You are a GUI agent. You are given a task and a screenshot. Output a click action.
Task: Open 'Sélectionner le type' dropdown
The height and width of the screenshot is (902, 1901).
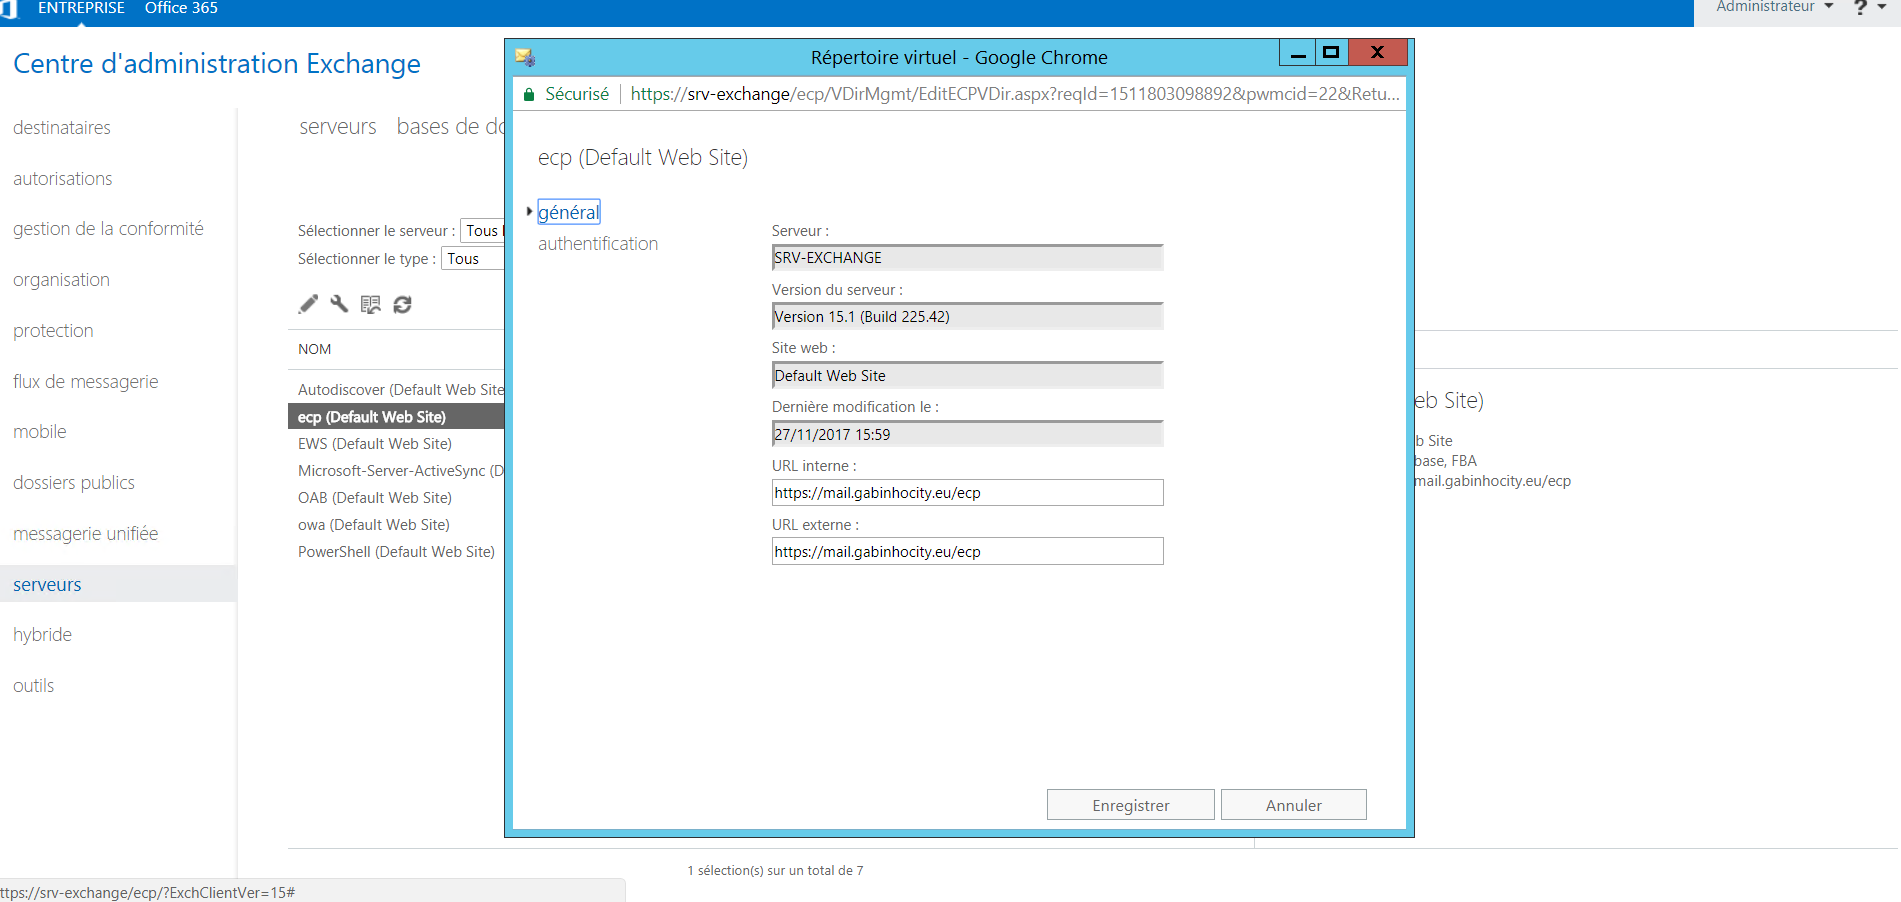click(473, 259)
